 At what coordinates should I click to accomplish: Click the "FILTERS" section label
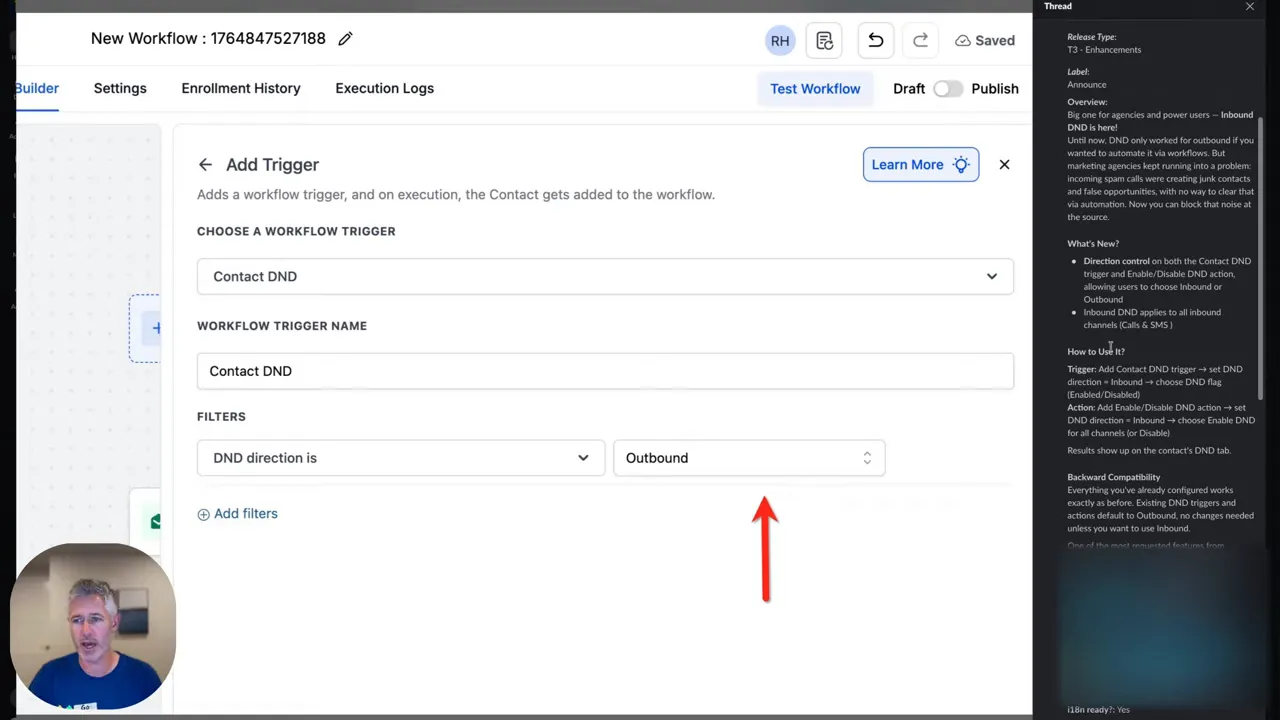click(221, 417)
